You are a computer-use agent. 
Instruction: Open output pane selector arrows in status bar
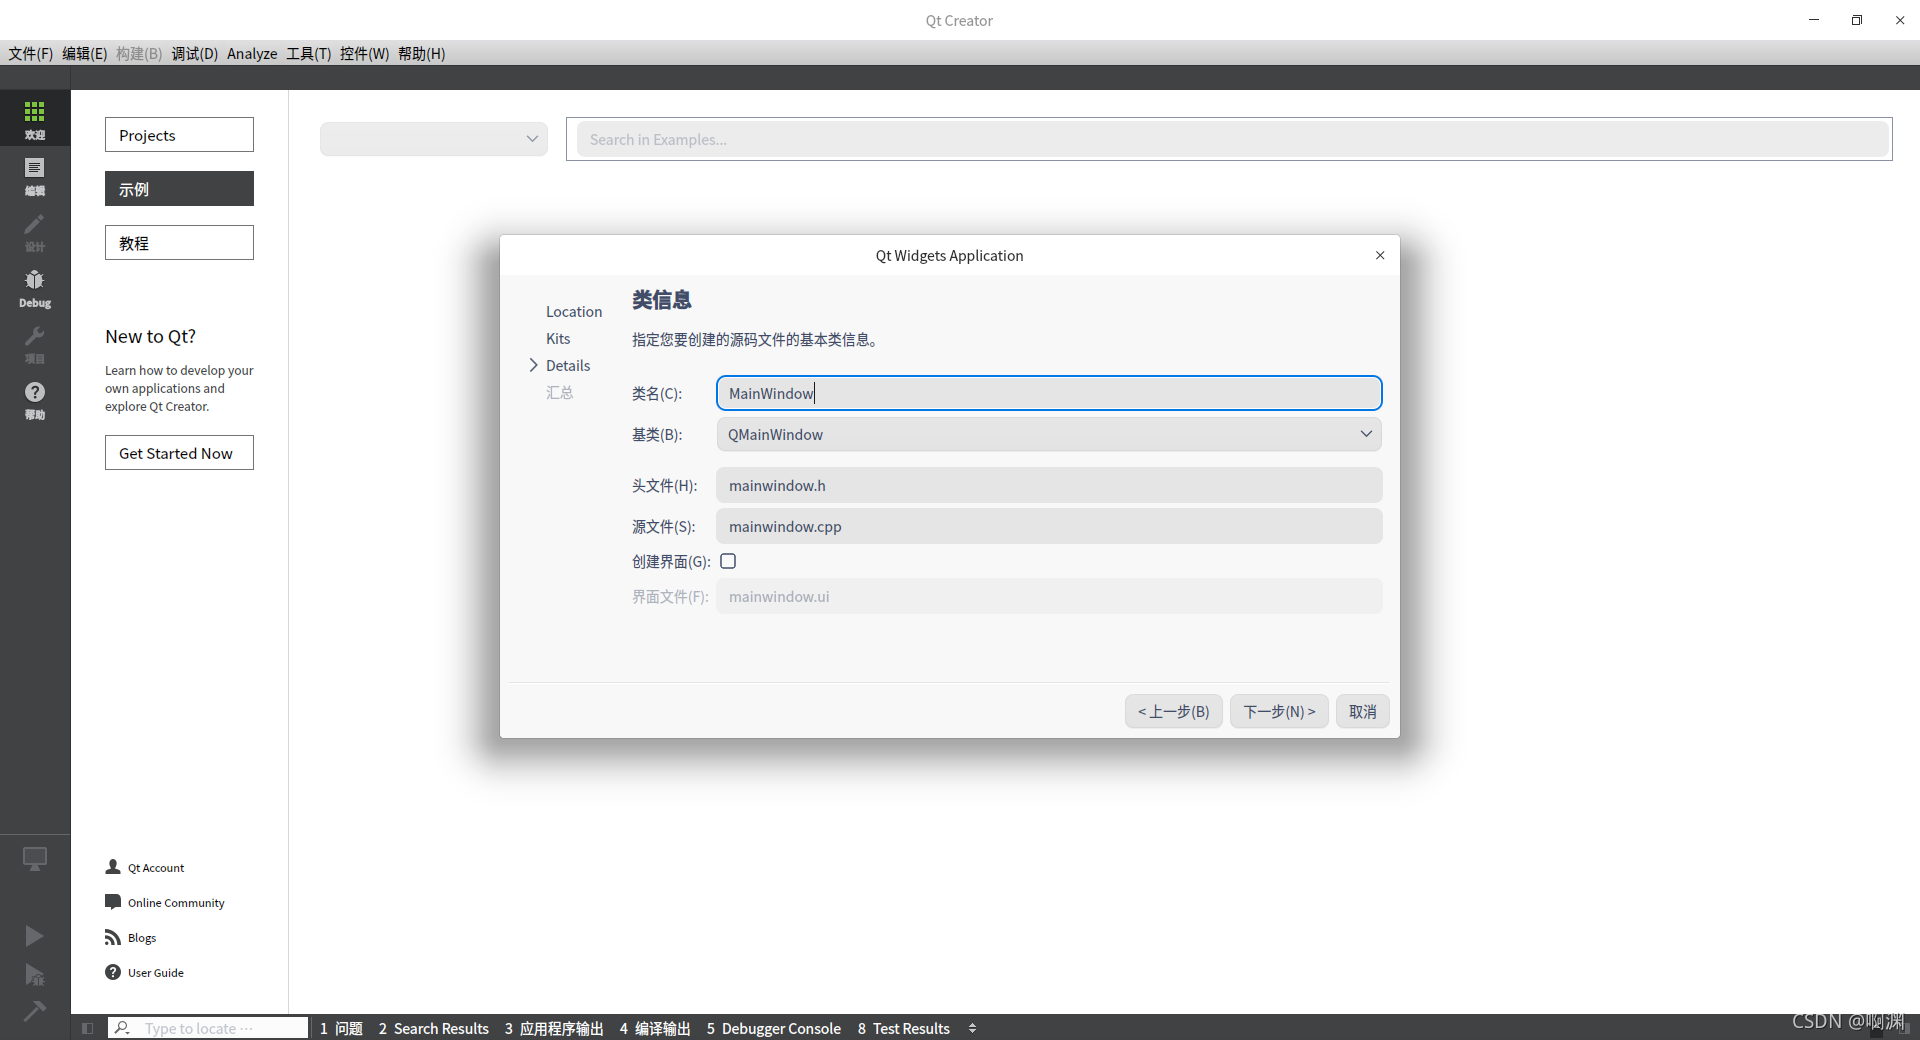(x=972, y=1028)
